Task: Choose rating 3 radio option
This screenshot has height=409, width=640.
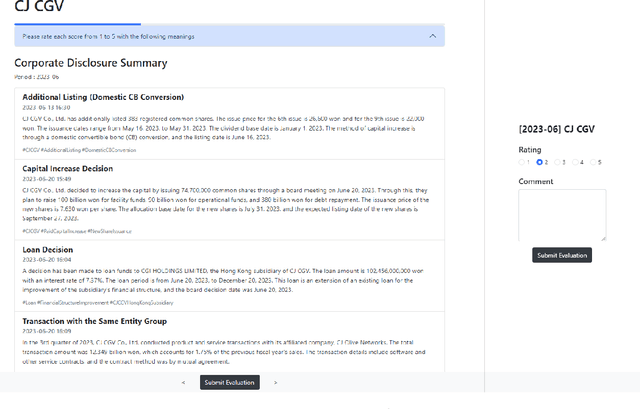Action: click(x=559, y=161)
